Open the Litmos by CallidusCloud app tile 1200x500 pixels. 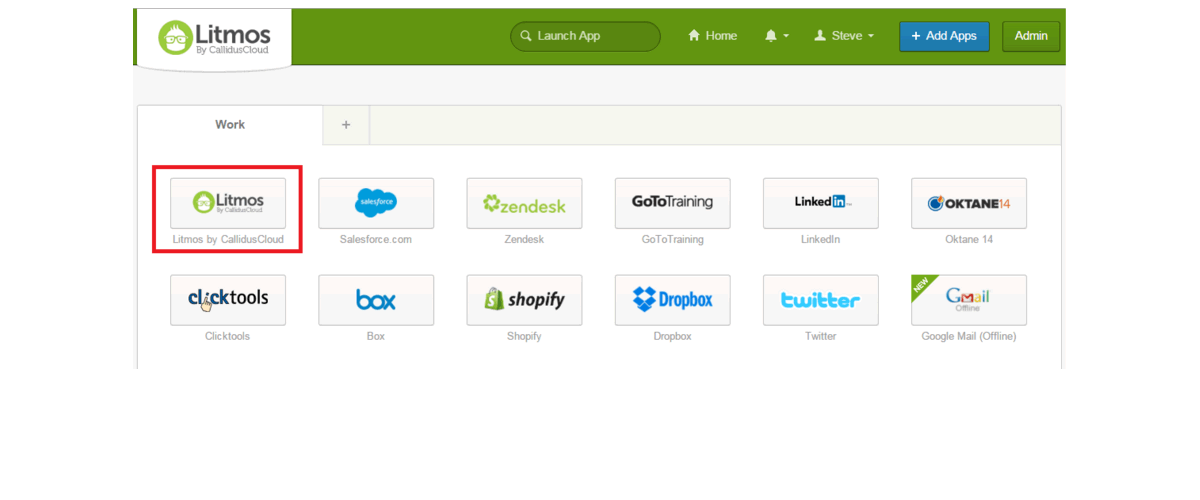228,203
